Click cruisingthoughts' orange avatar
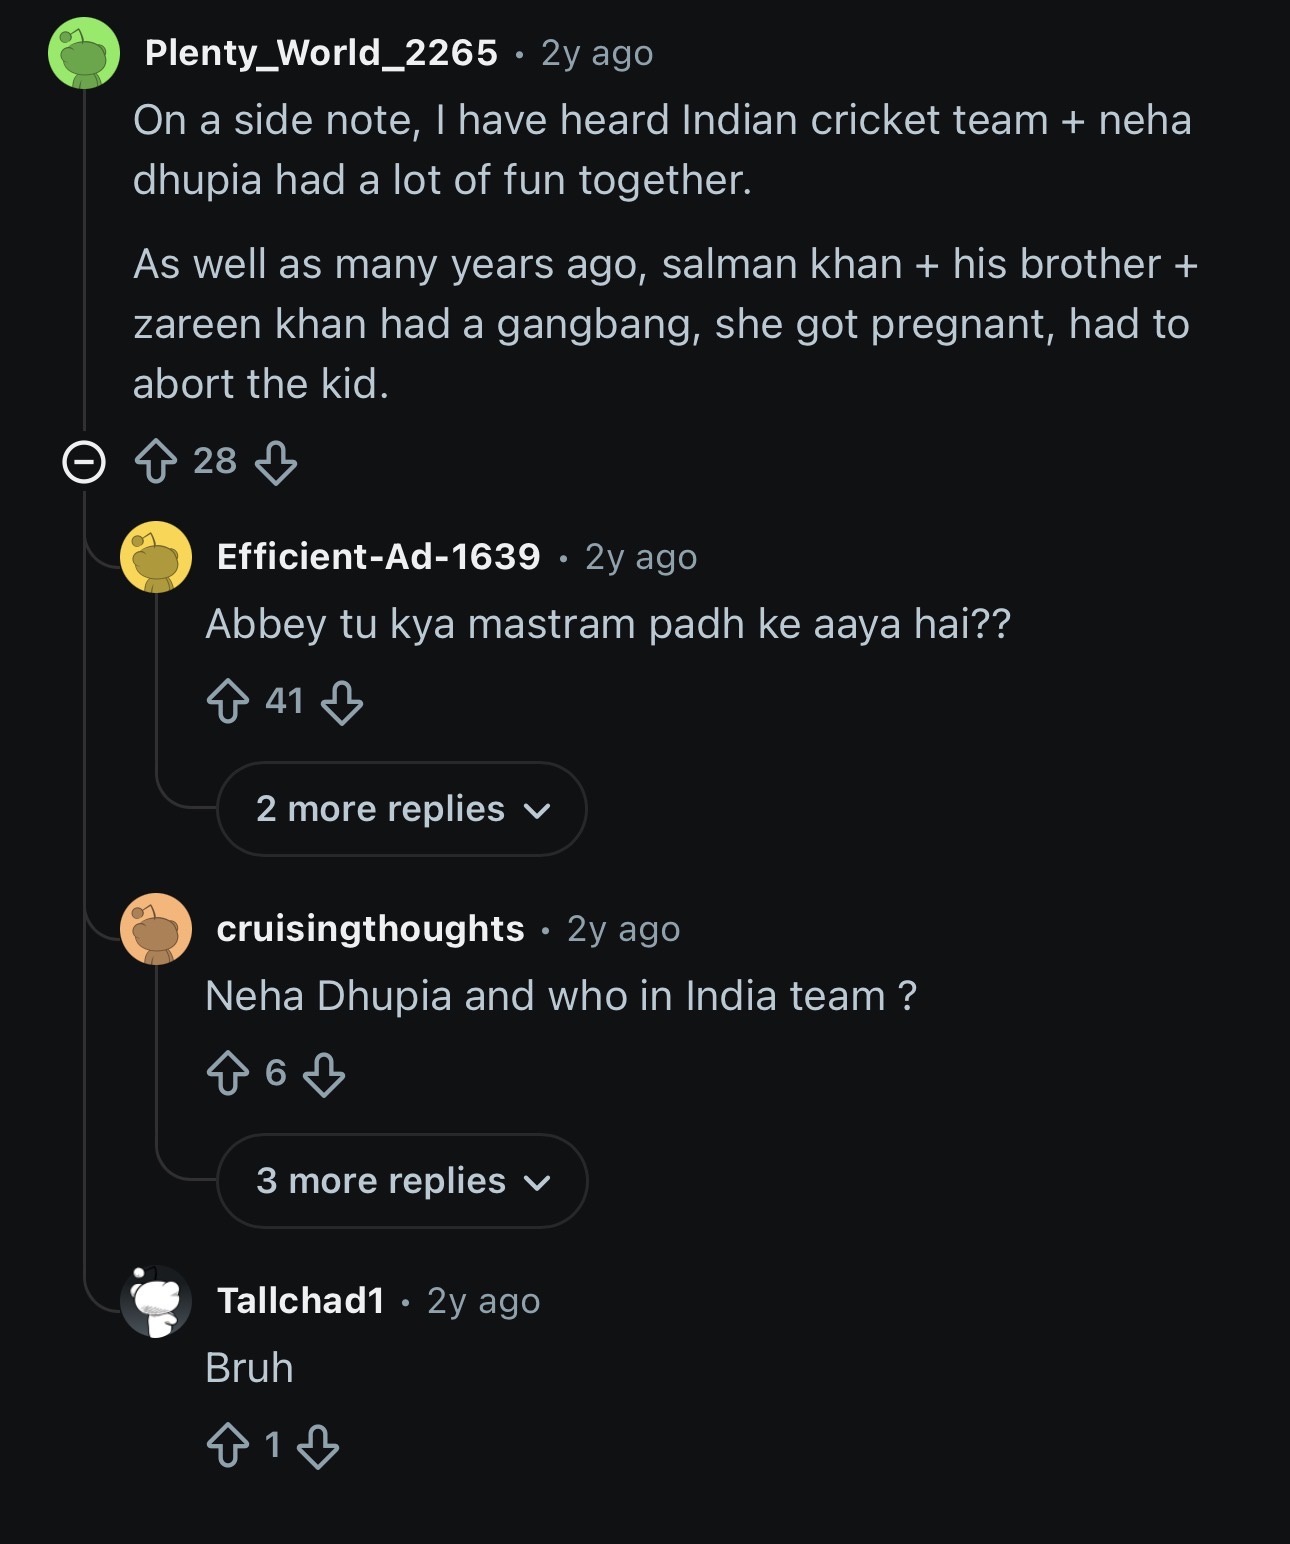Viewport: 1290px width, 1544px height. pyautogui.click(x=156, y=929)
